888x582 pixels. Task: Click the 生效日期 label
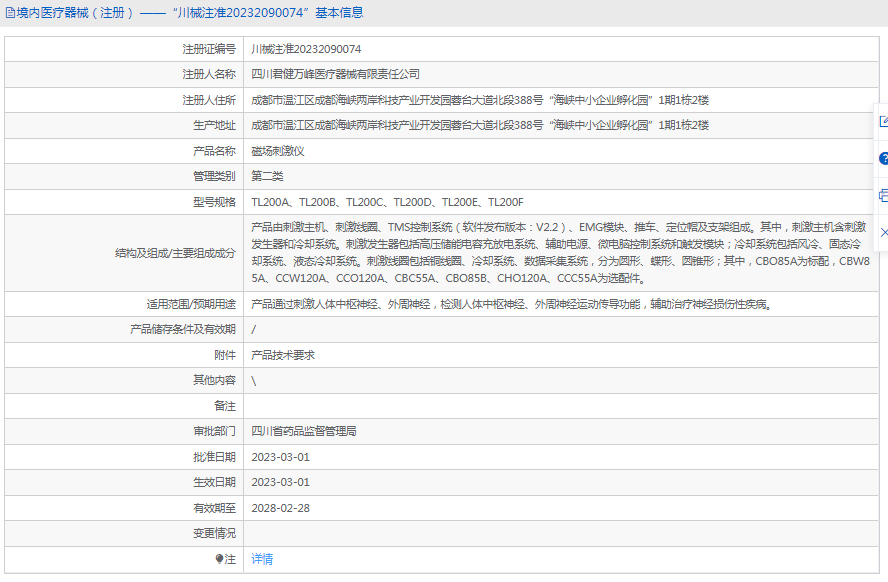[214, 482]
